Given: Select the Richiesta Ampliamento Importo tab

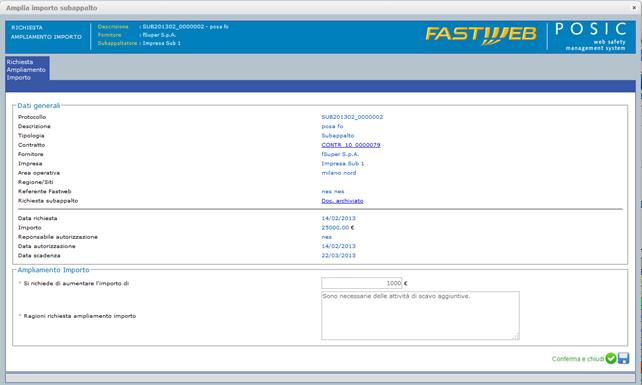Looking at the screenshot, I should pyautogui.click(x=27, y=69).
